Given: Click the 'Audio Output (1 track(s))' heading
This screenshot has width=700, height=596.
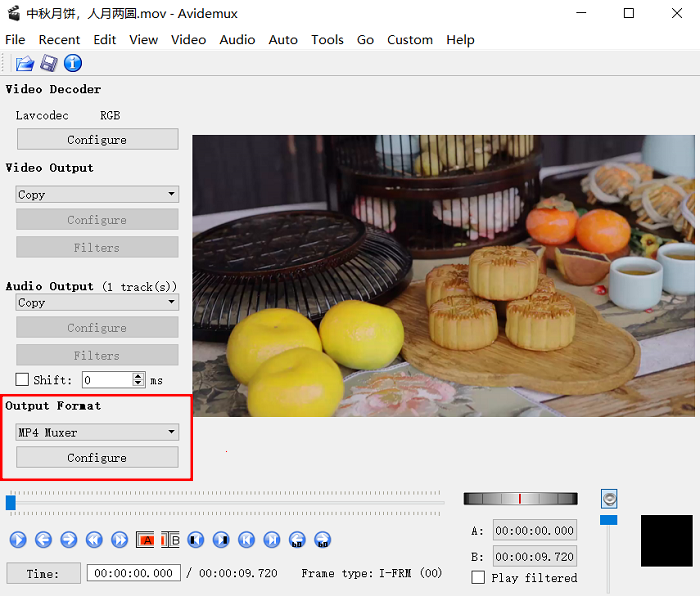Looking at the screenshot, I should [x=91, y=286].
